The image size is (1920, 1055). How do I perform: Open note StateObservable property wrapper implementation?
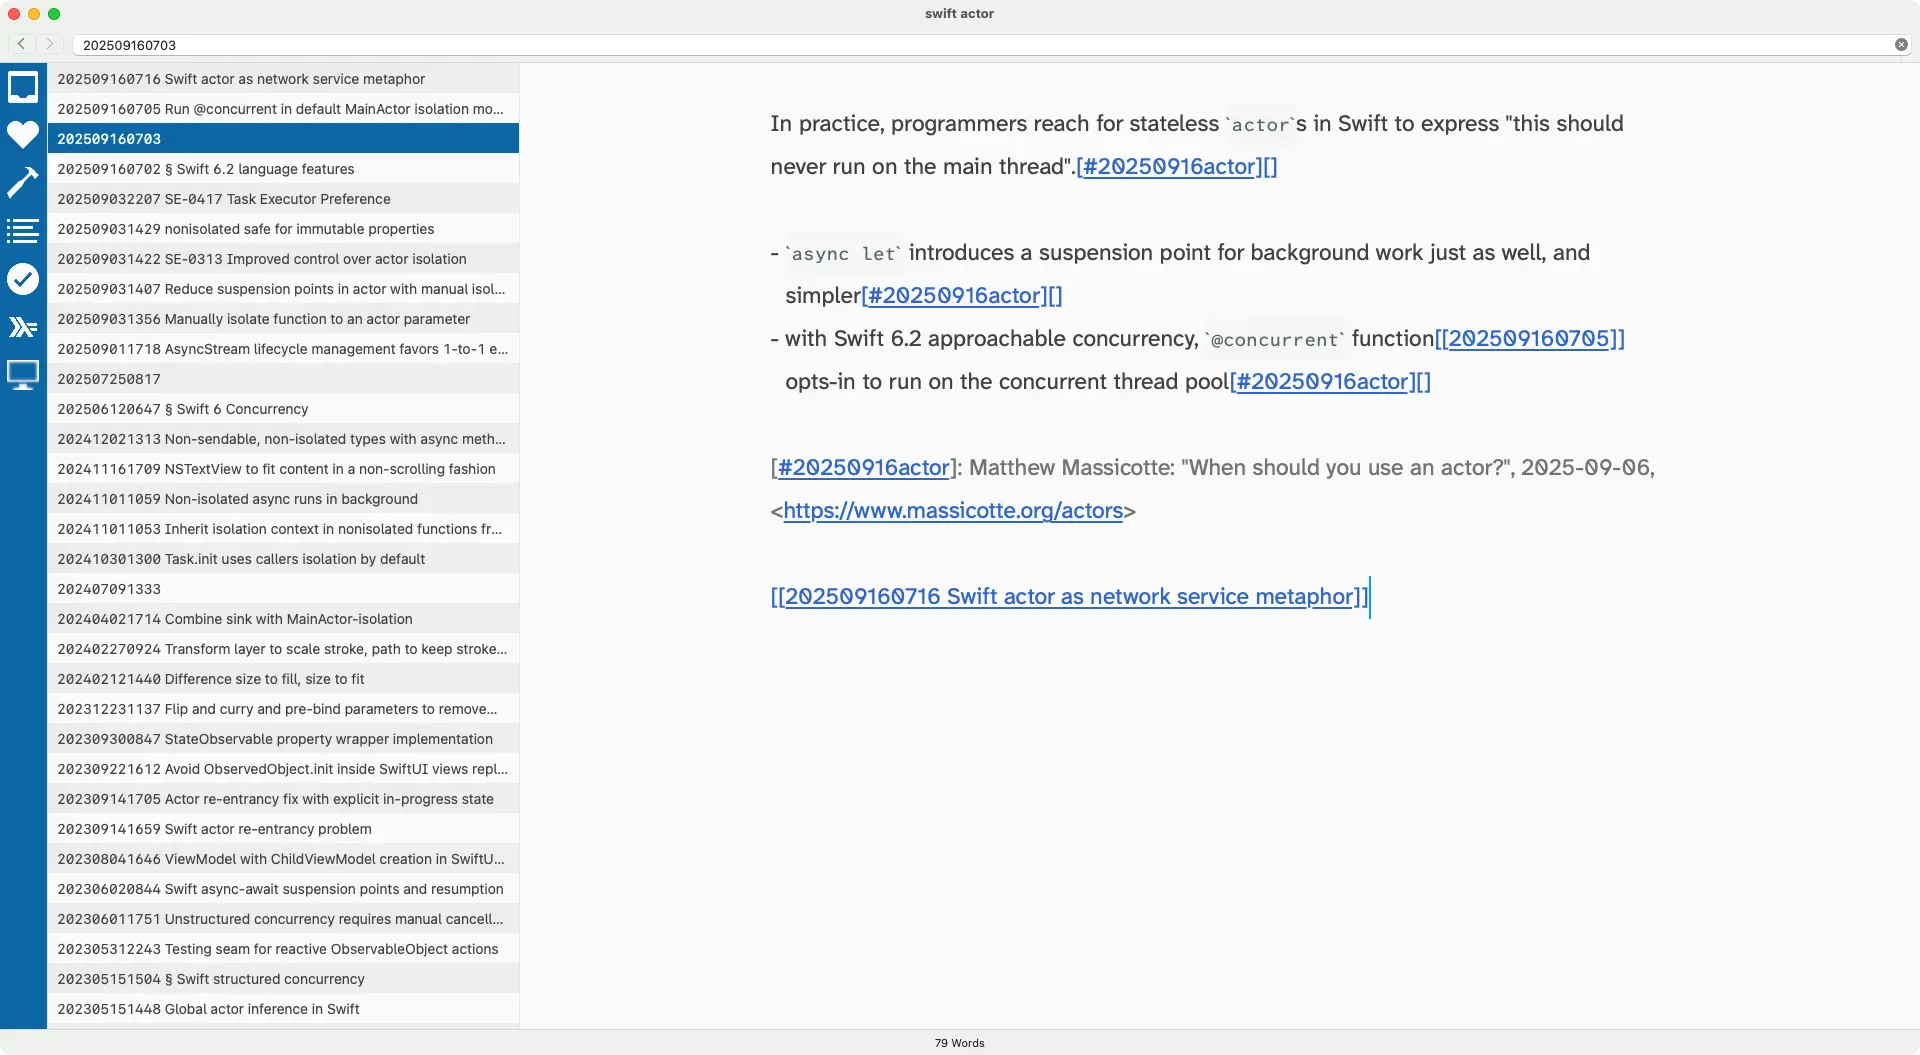[283, 739]
